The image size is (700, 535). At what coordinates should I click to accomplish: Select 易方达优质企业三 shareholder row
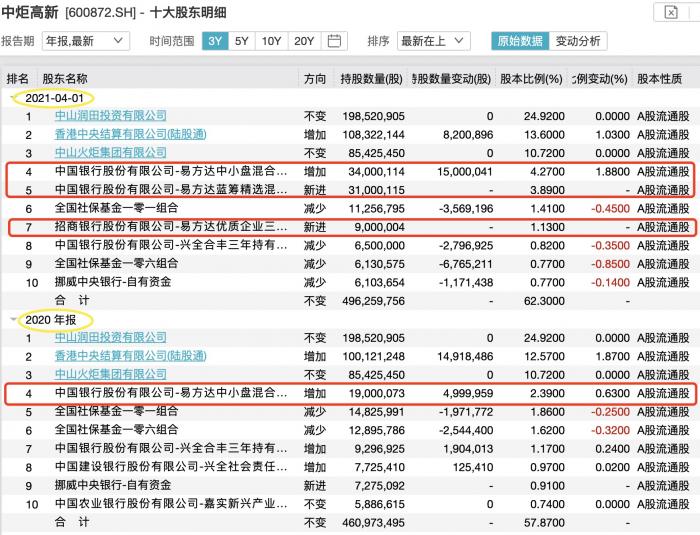click(x=350, y=227)
